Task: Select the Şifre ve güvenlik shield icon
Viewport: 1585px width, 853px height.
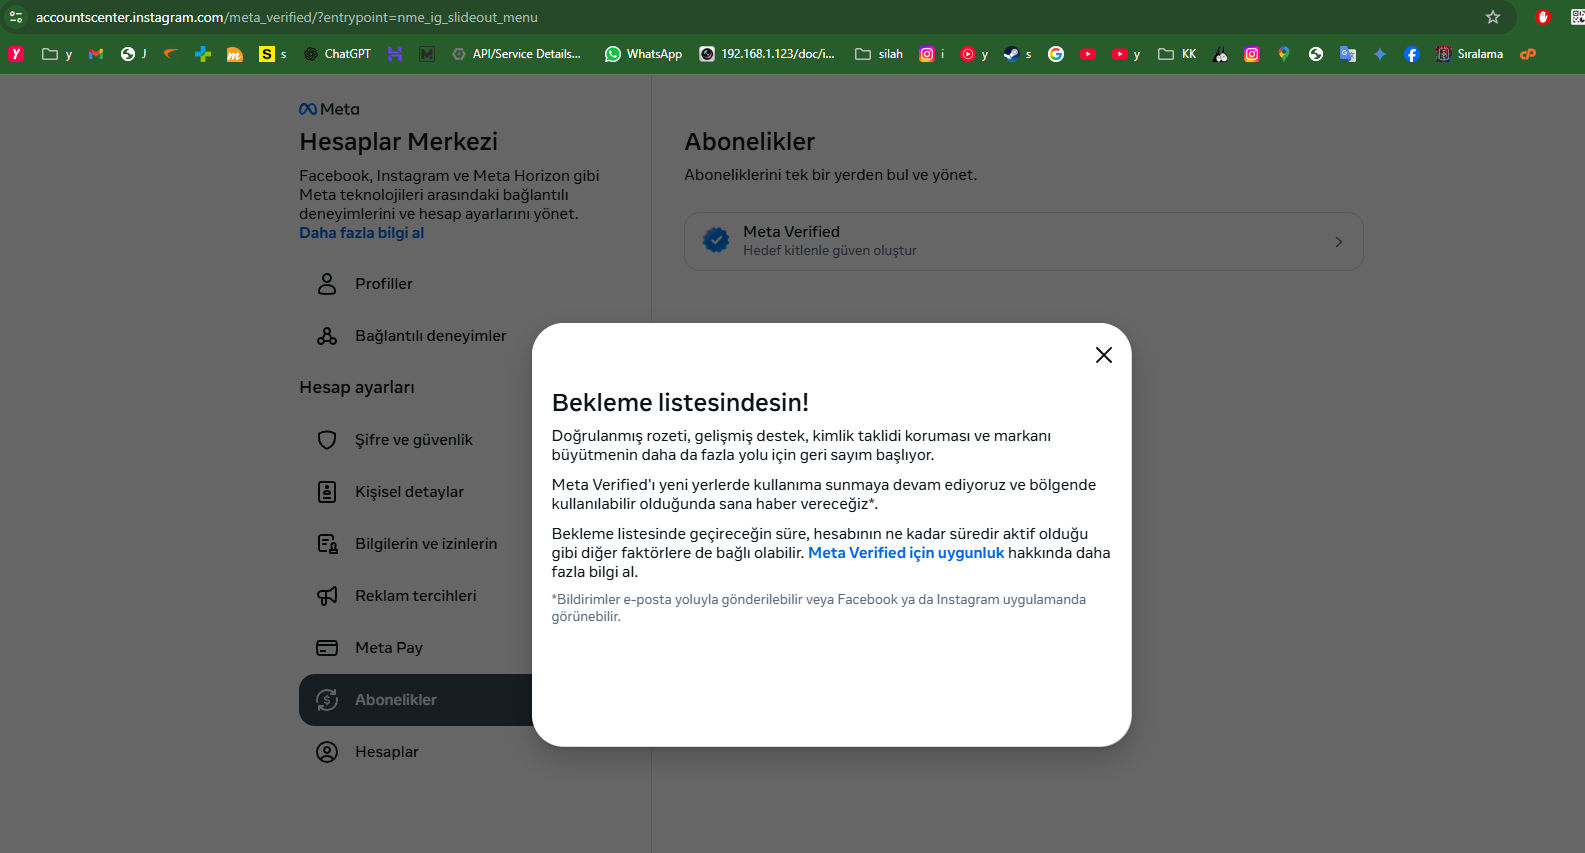Action: coord(327,440)
